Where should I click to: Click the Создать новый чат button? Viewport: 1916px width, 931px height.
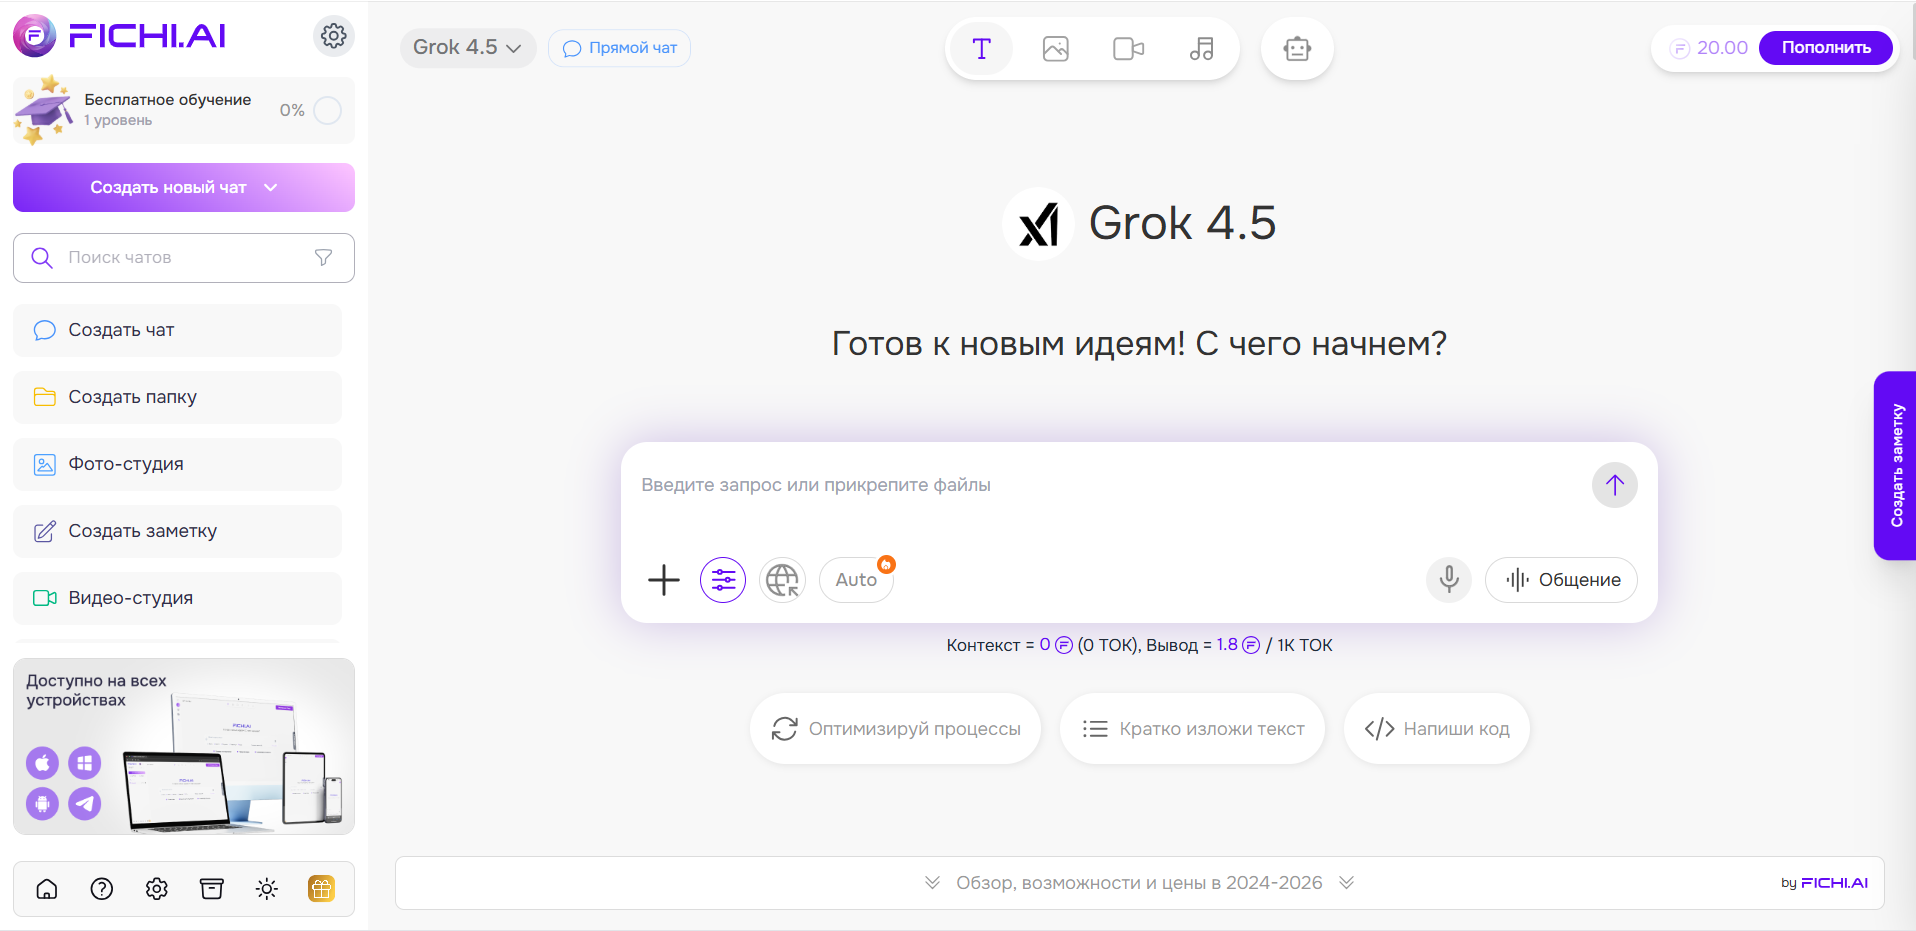184,188
